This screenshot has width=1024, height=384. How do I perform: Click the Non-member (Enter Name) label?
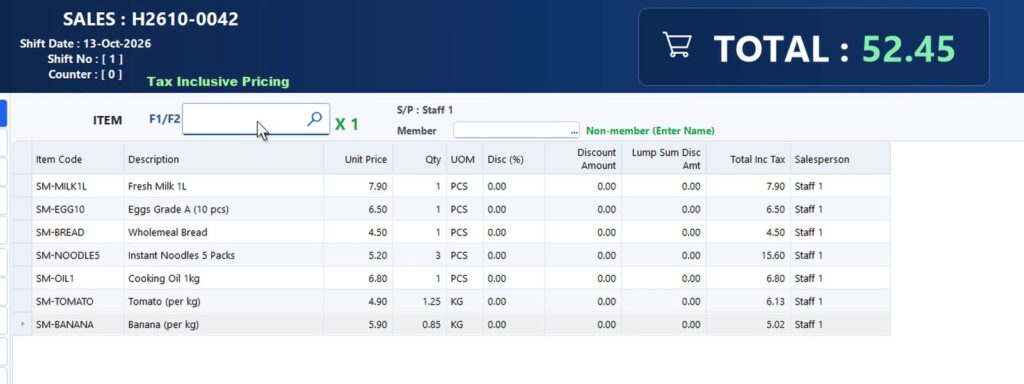click(650, 131)
